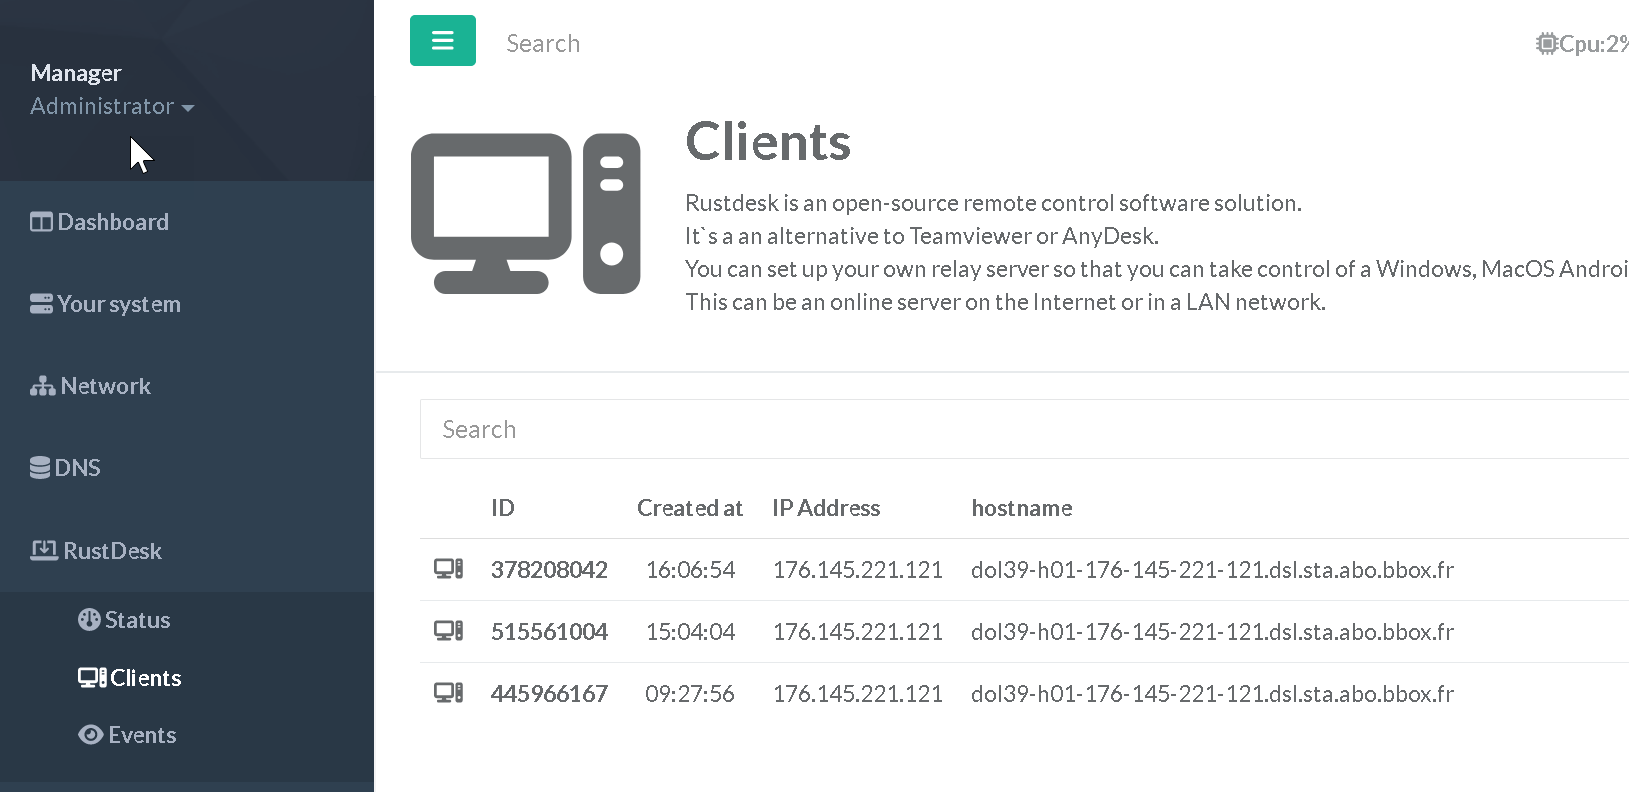Image resolution: width=1629 pixels, height=792 pixels.
Task: Click client ID 445966167
Action: point(549,694)
